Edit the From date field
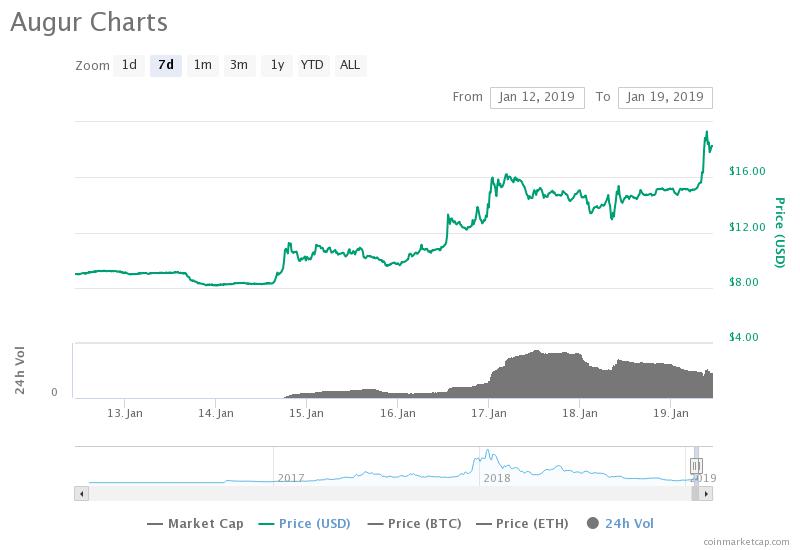 pyautogui.click(x=538, y=97)
